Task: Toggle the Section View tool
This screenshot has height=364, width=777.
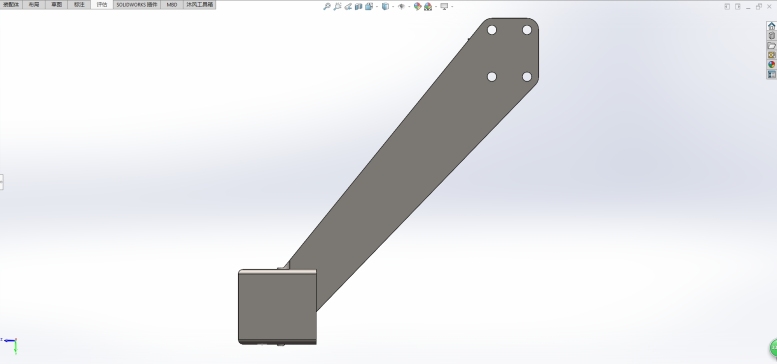Action: click(x=358, y=6)
